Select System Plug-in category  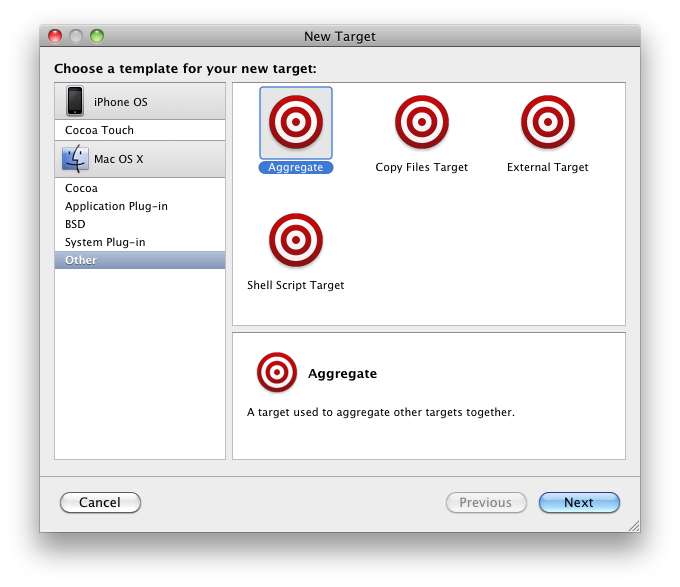(x=105, y=242)
